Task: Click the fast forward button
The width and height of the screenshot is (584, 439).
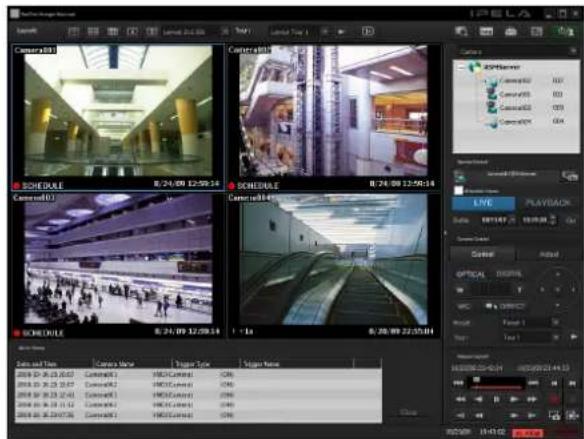Action: pos(531,399)
